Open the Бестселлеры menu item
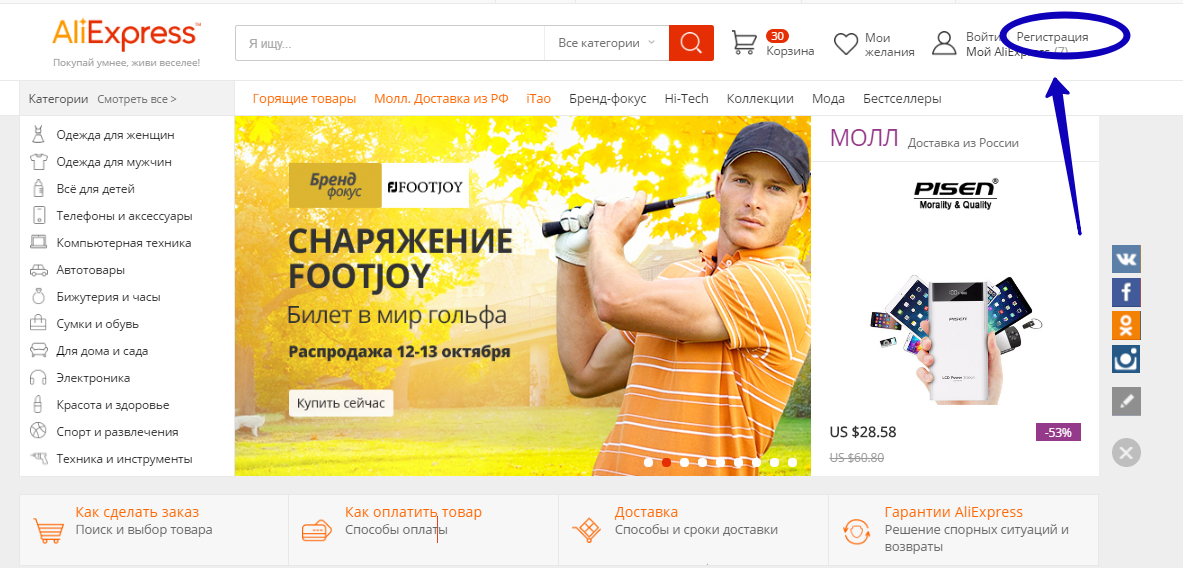This screenshot has height=568, width=1183. click(902, 99)
